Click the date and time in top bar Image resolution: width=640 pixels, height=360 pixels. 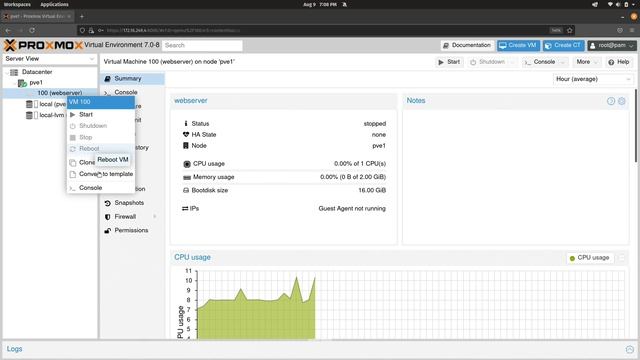point(320,4)
